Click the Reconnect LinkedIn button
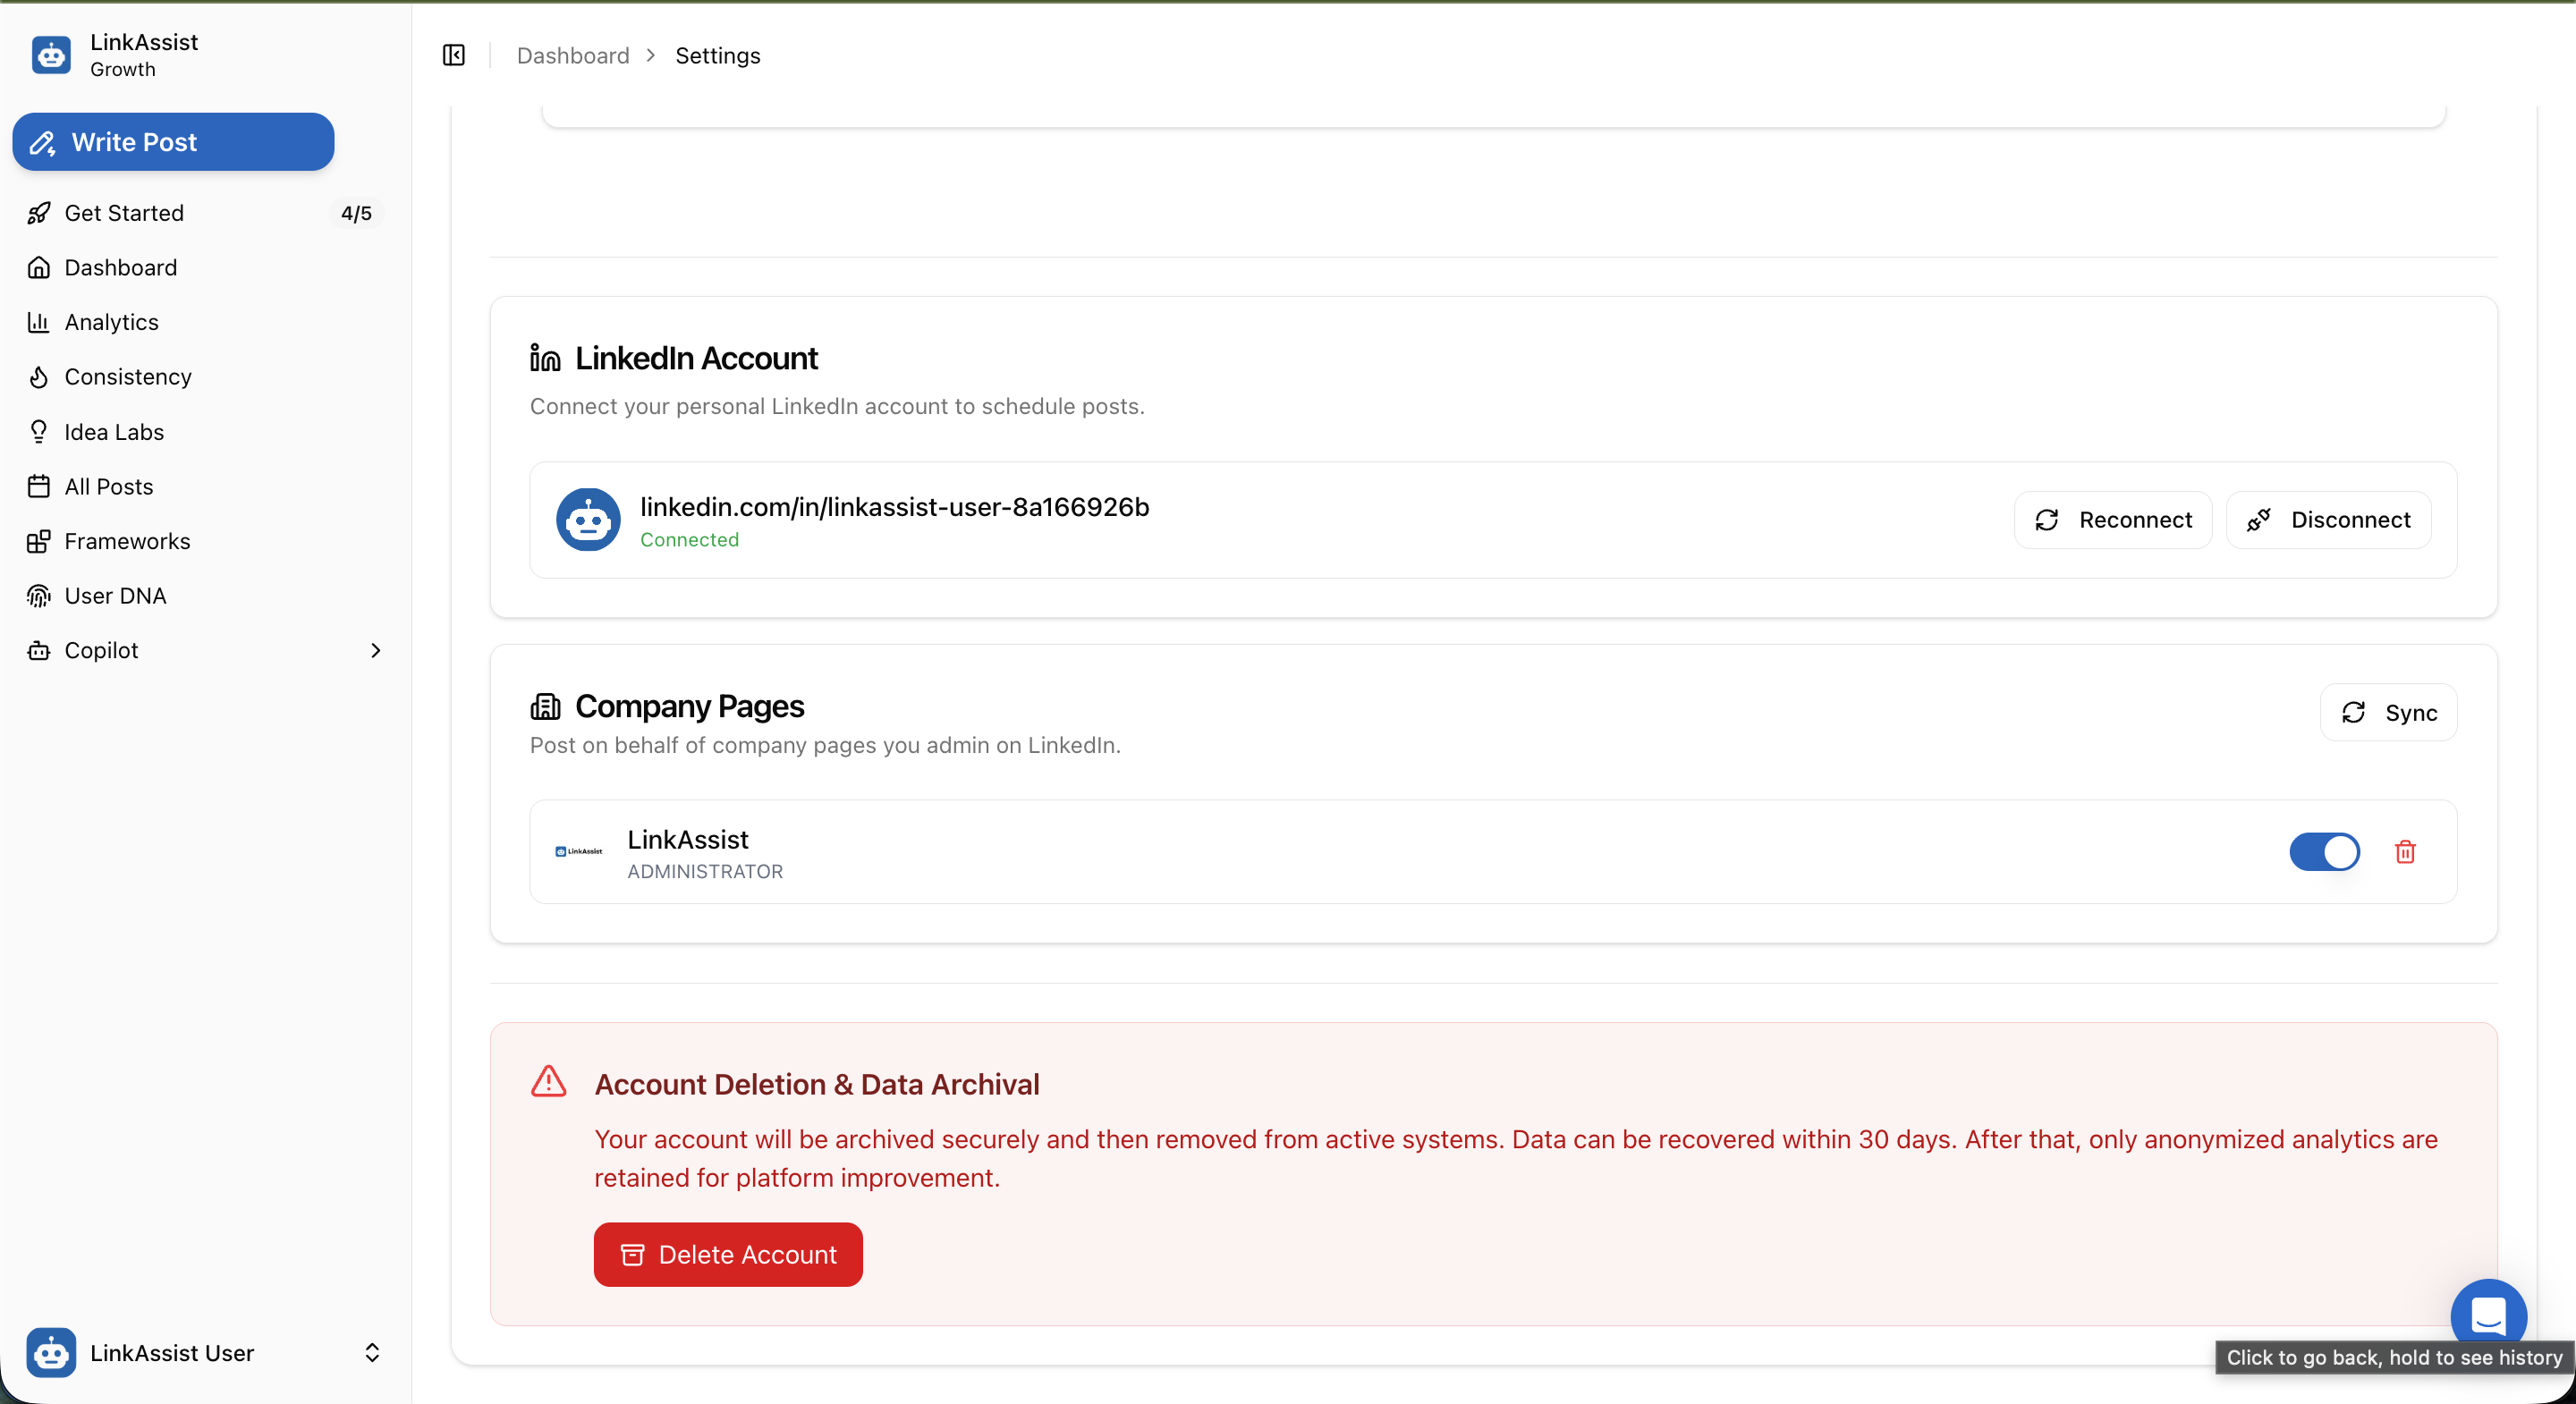Image resolution: width=2576 pixels, height=1404 pixels. coord(2112,520)
